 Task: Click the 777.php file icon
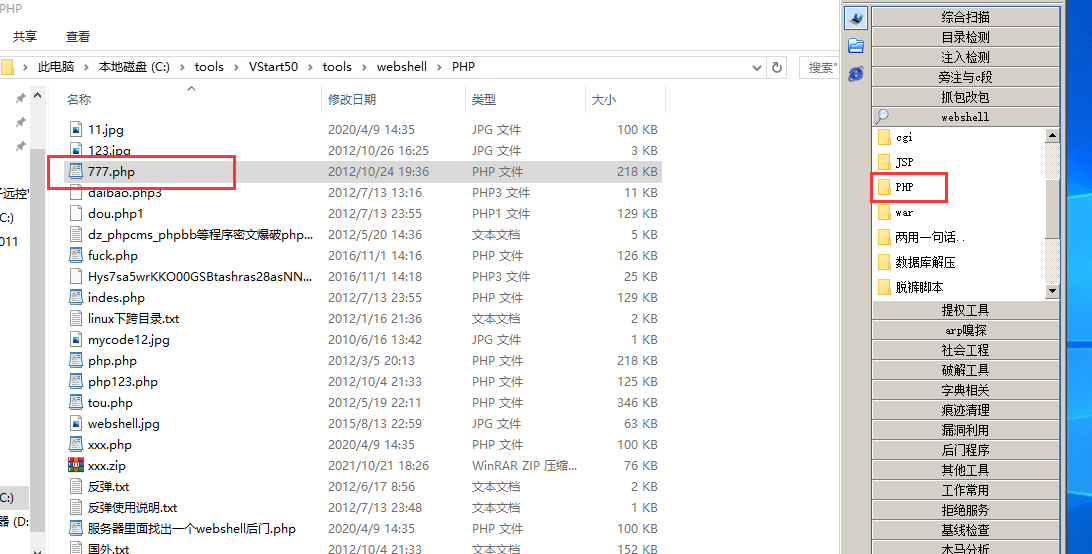(76, 172)
